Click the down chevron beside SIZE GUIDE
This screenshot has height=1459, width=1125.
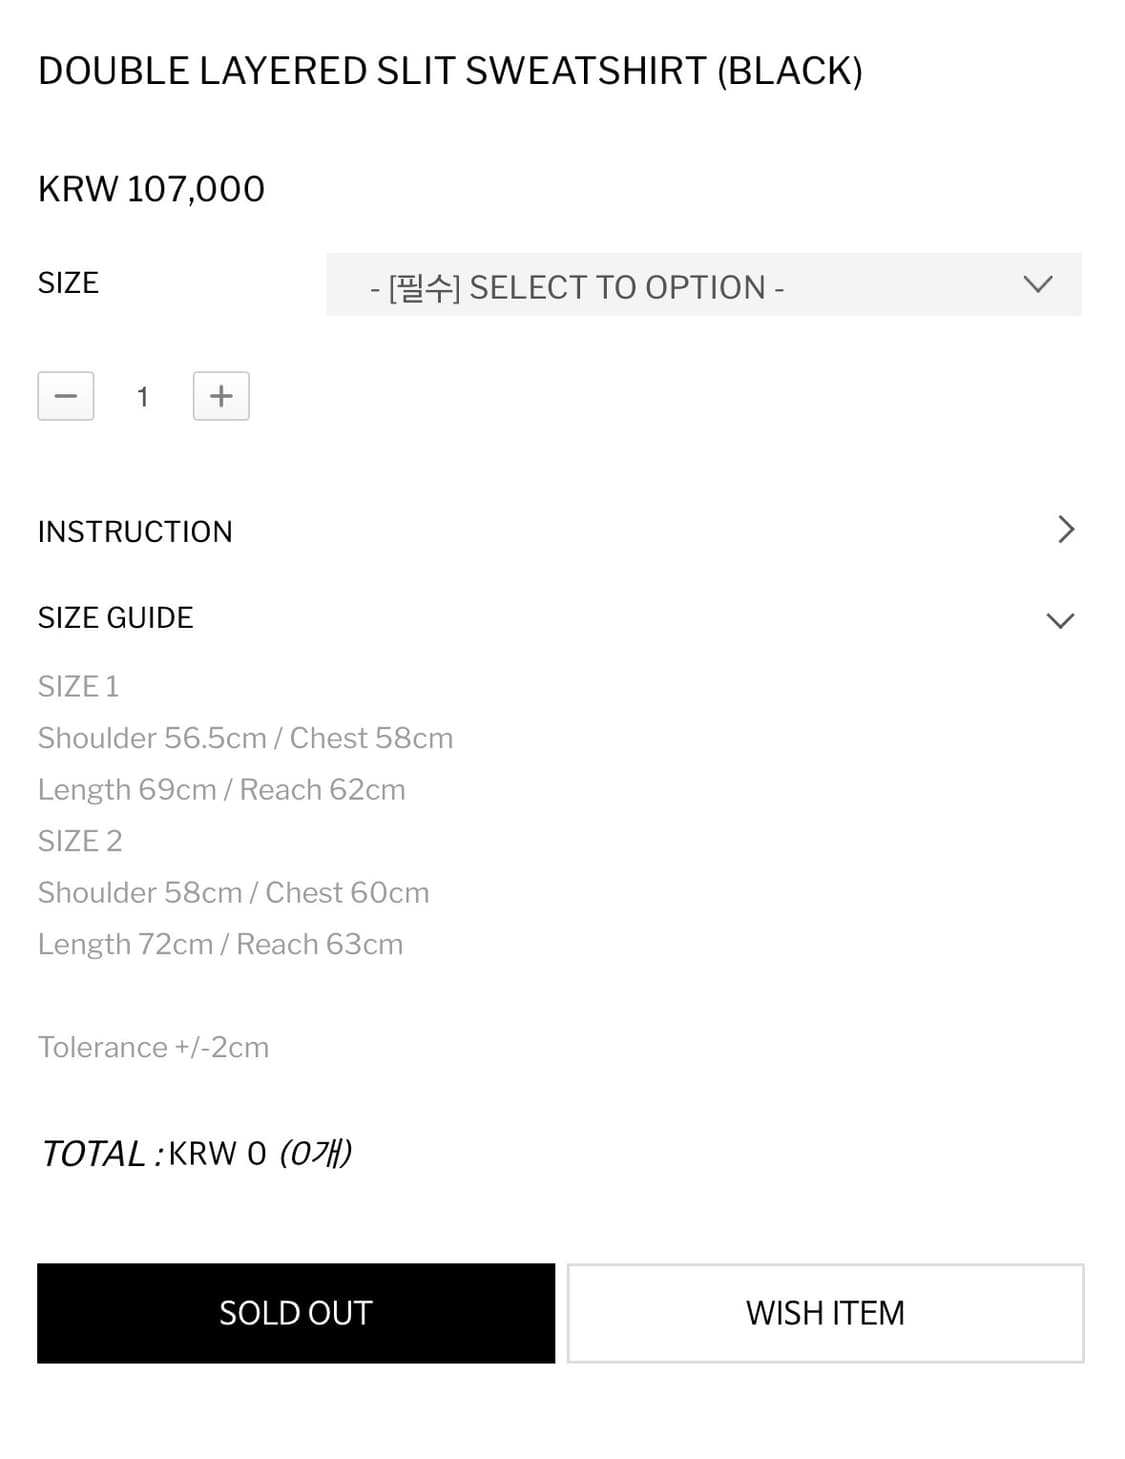(1060, 620)
